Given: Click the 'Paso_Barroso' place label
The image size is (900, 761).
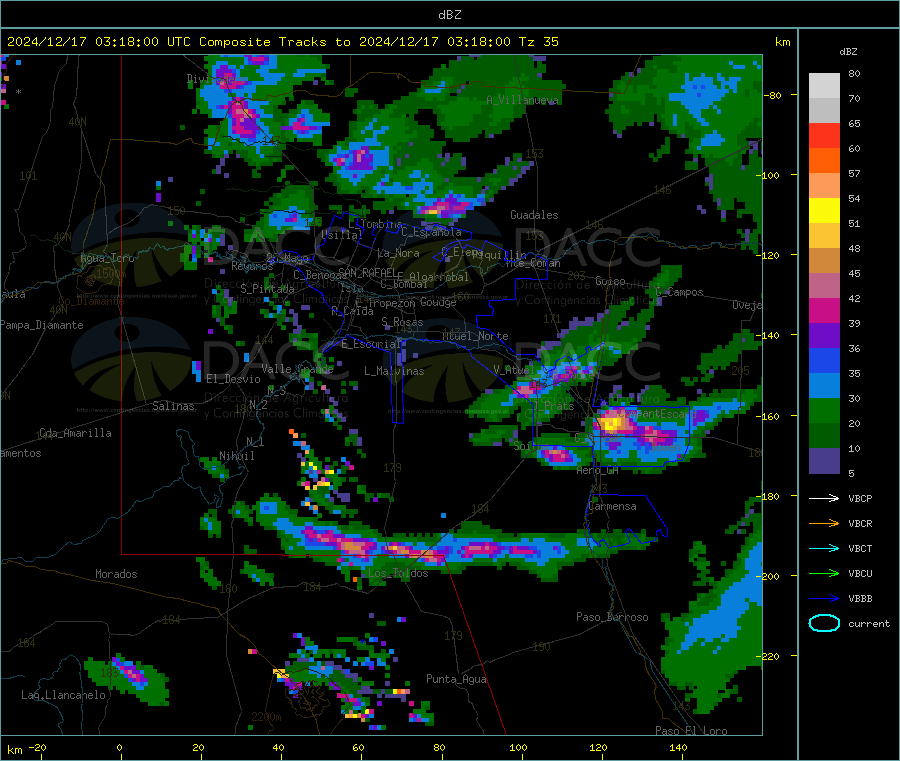Looking at the screenshot, I should (x=612, y=617).
